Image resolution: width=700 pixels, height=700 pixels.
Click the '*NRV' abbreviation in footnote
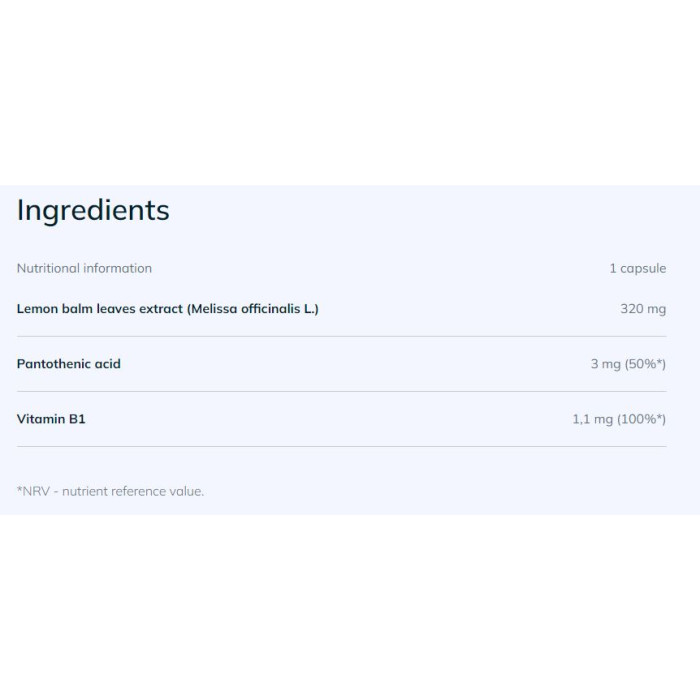coord(33,491)
